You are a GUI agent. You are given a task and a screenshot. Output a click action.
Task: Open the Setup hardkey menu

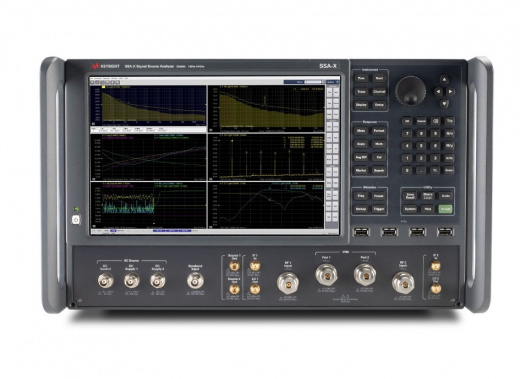tap(379, 105)
